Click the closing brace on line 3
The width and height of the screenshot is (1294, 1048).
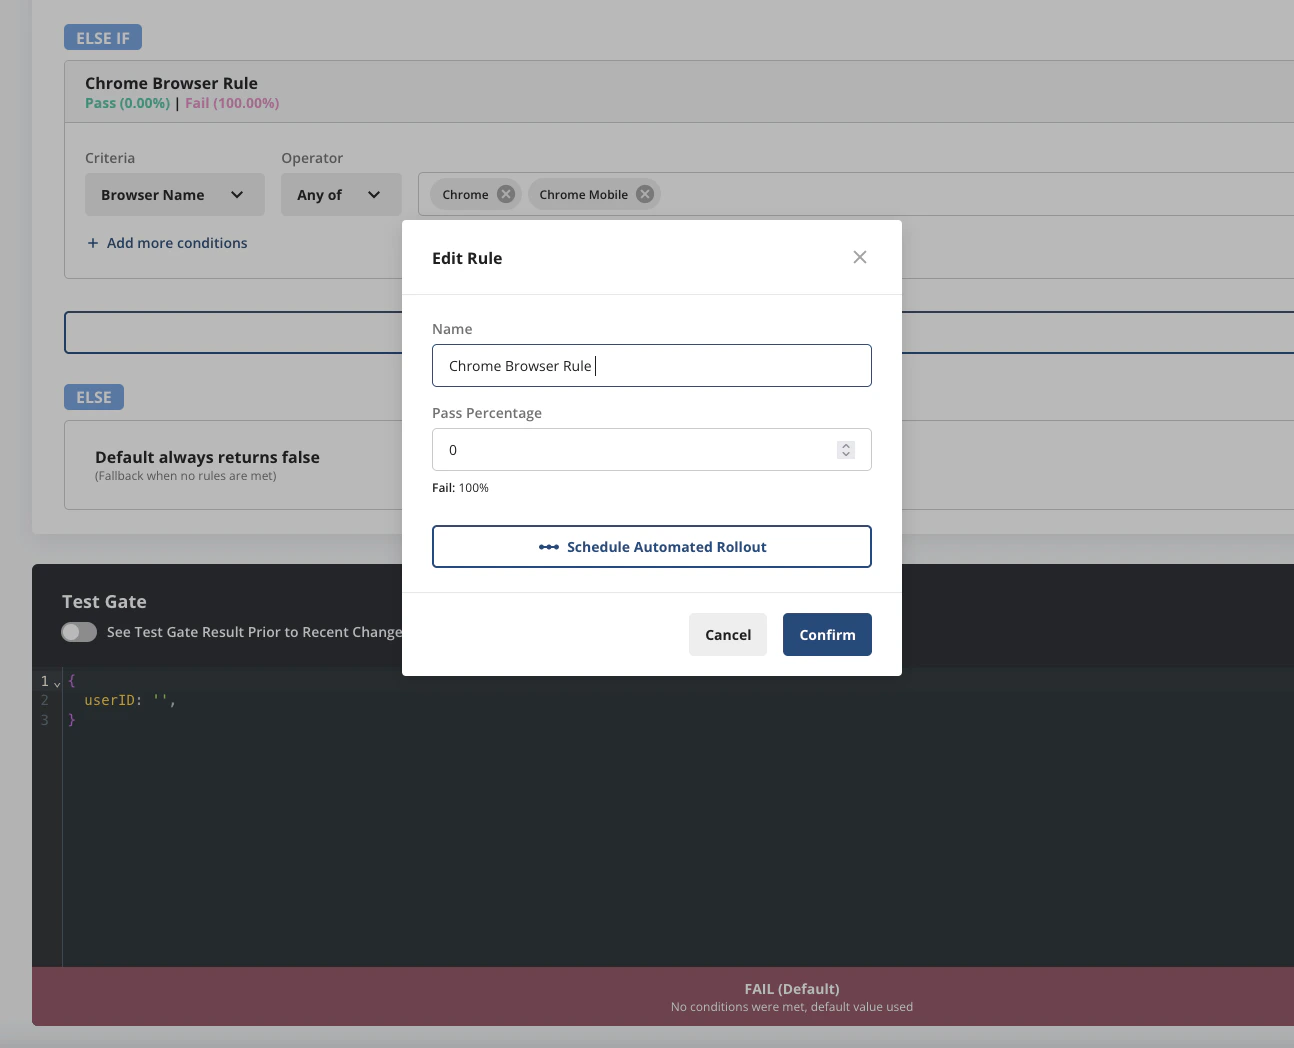tap(71, 720)
